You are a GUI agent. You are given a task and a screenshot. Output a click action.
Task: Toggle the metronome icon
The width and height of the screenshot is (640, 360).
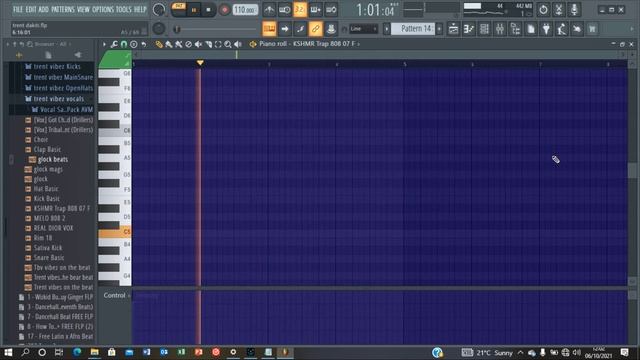click(x=269, y=9)
